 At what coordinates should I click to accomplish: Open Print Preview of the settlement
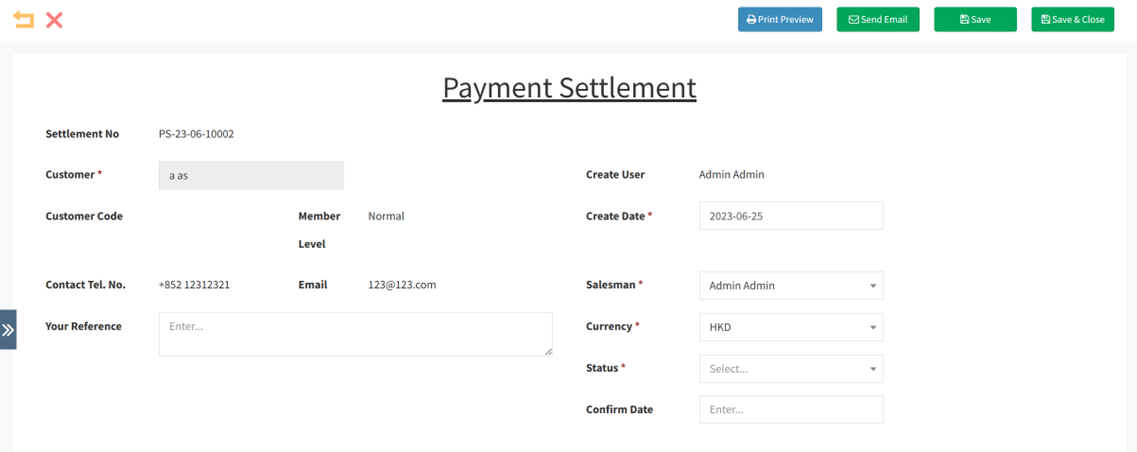(x=780, y=19)
